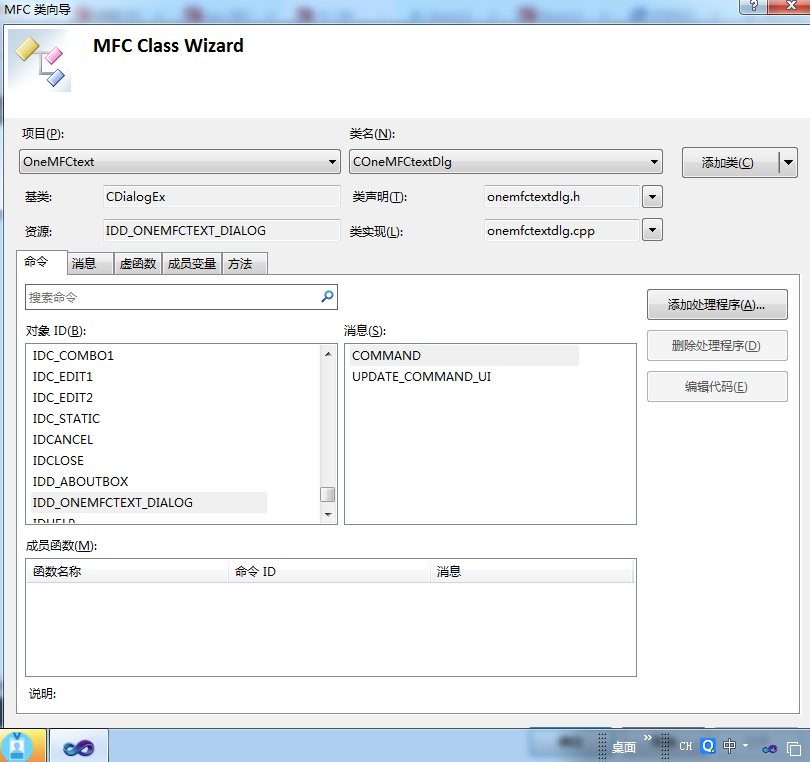Open Visual Studio from the taskbar
The height and width of the screenshot is (762, 810).
(x=78, y=745)
